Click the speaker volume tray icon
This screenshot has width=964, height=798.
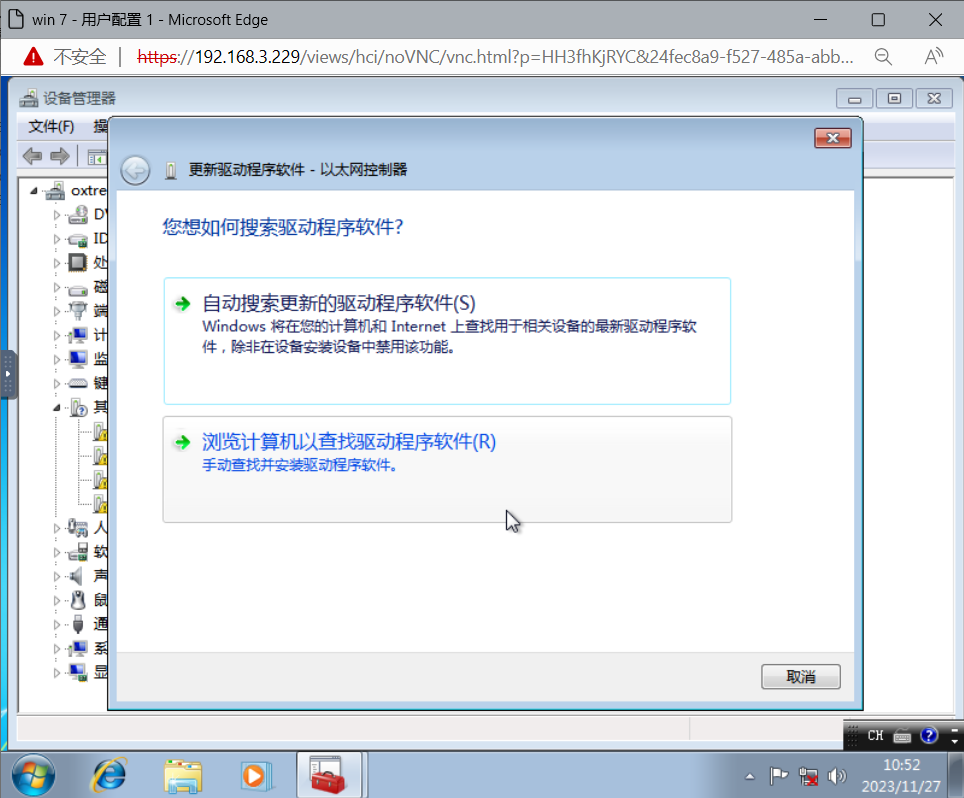(838, 776)
